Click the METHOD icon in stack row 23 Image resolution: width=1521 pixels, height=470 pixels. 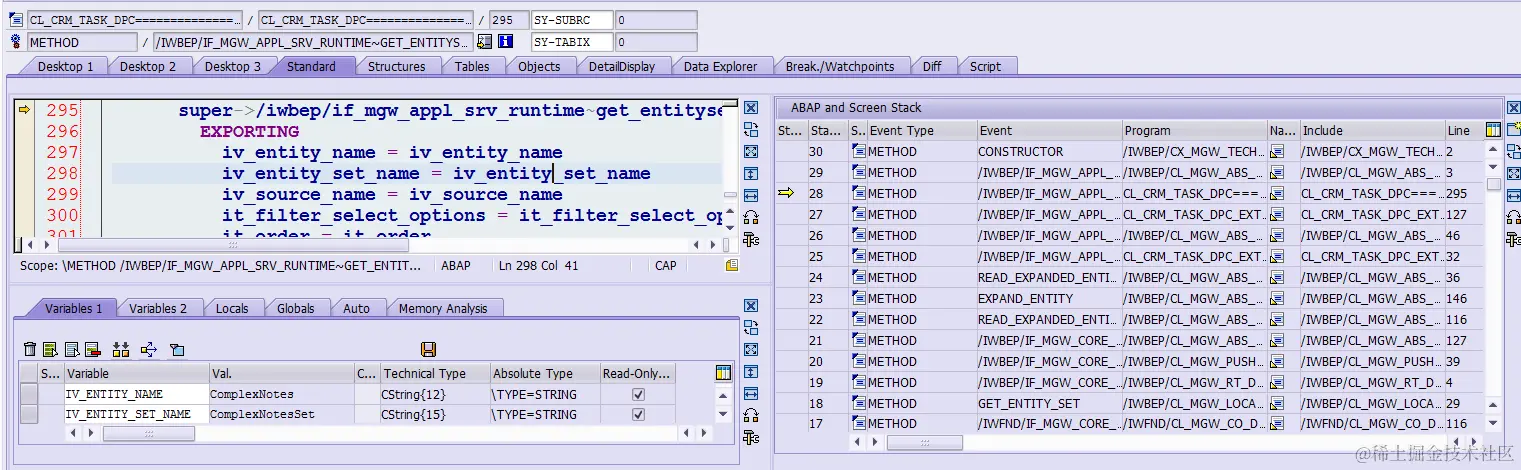(x=859, y=298)
